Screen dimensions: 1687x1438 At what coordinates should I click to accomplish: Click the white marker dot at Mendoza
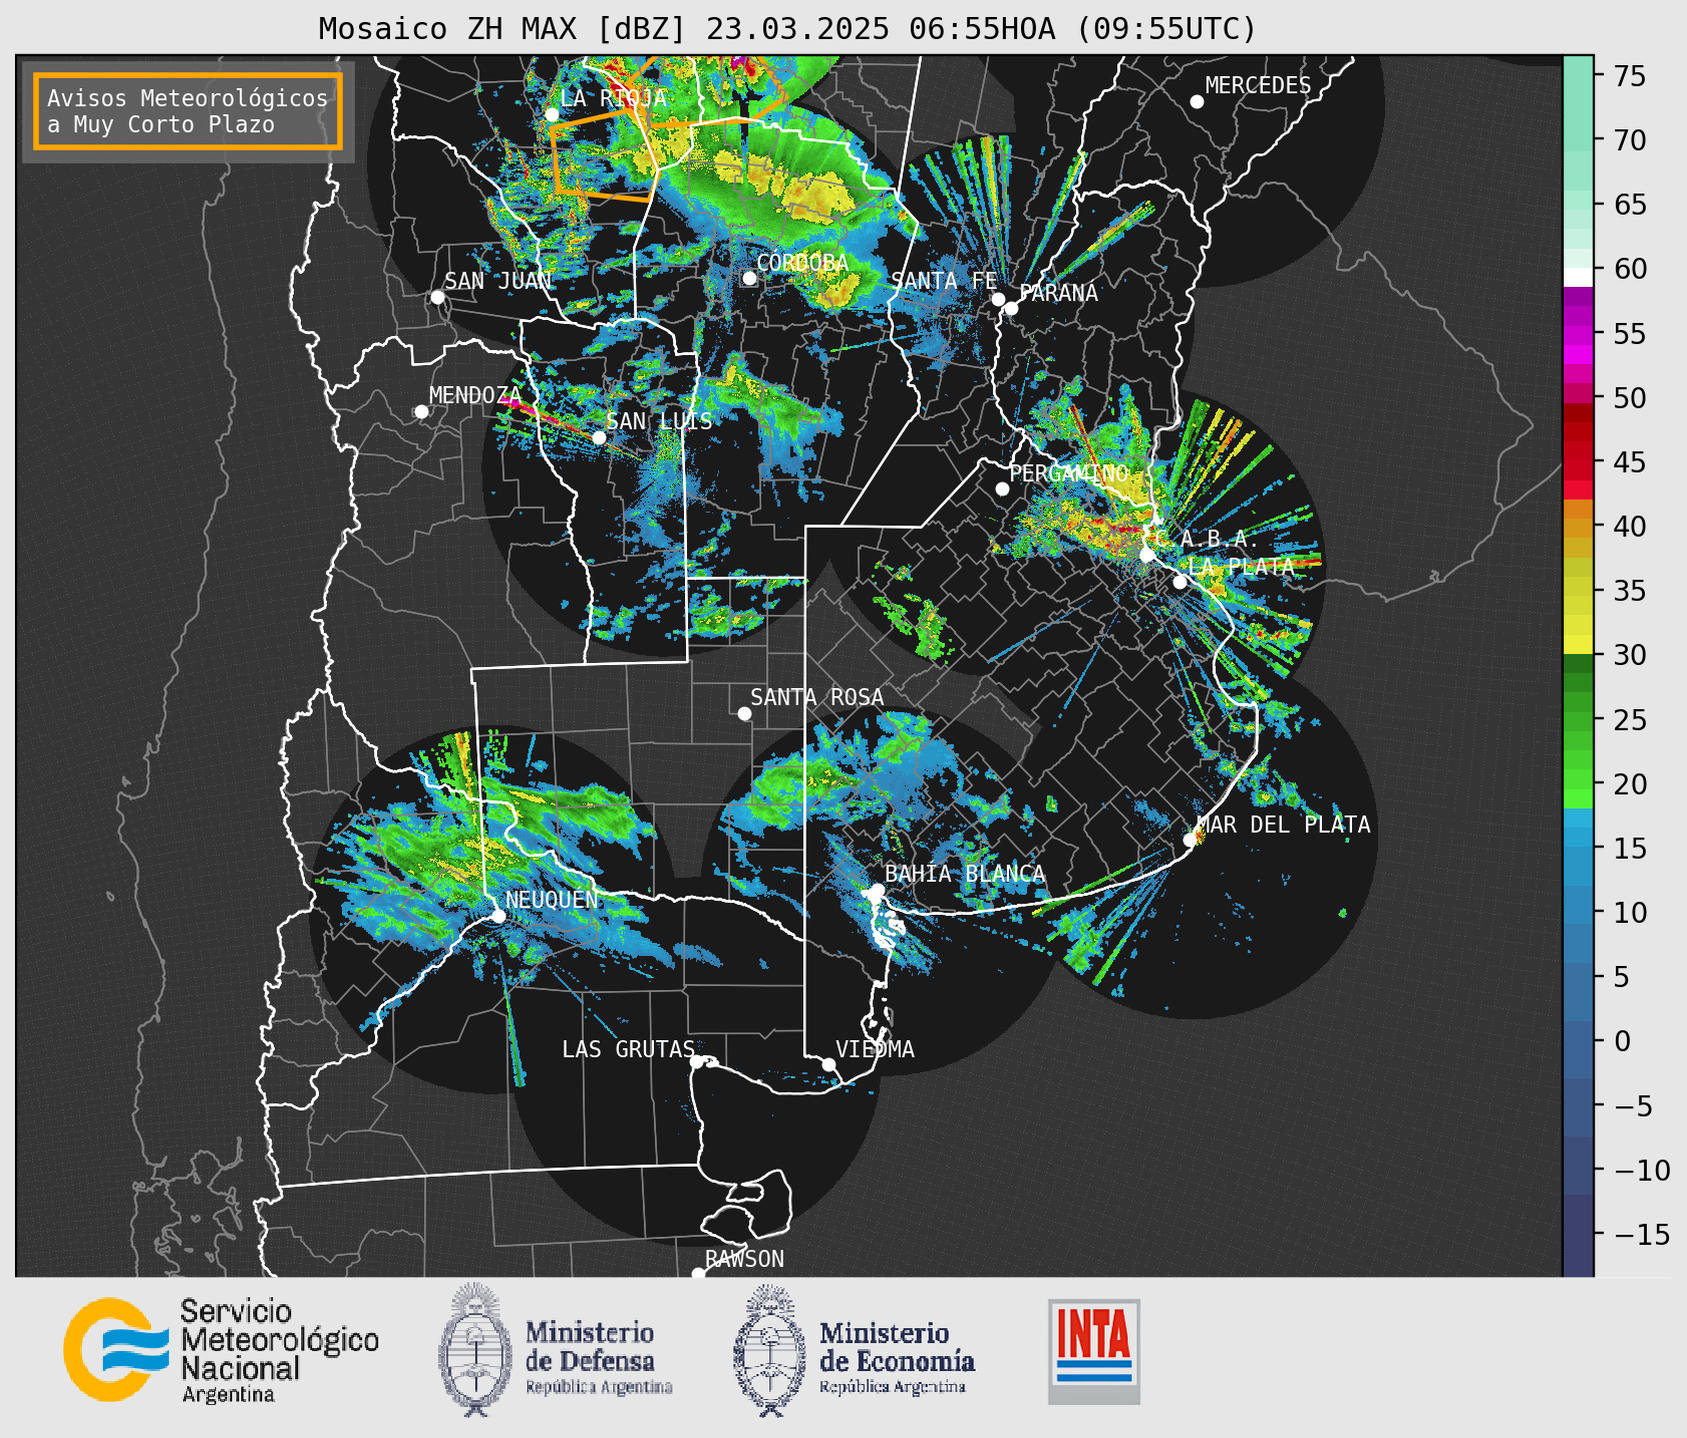click(422, 412)
